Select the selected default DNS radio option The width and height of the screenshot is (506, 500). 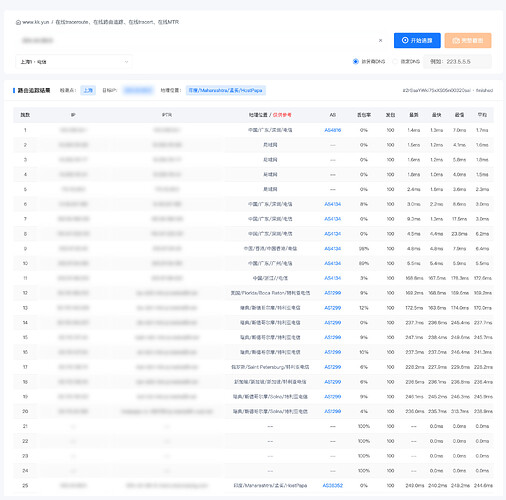pos(356,61)
